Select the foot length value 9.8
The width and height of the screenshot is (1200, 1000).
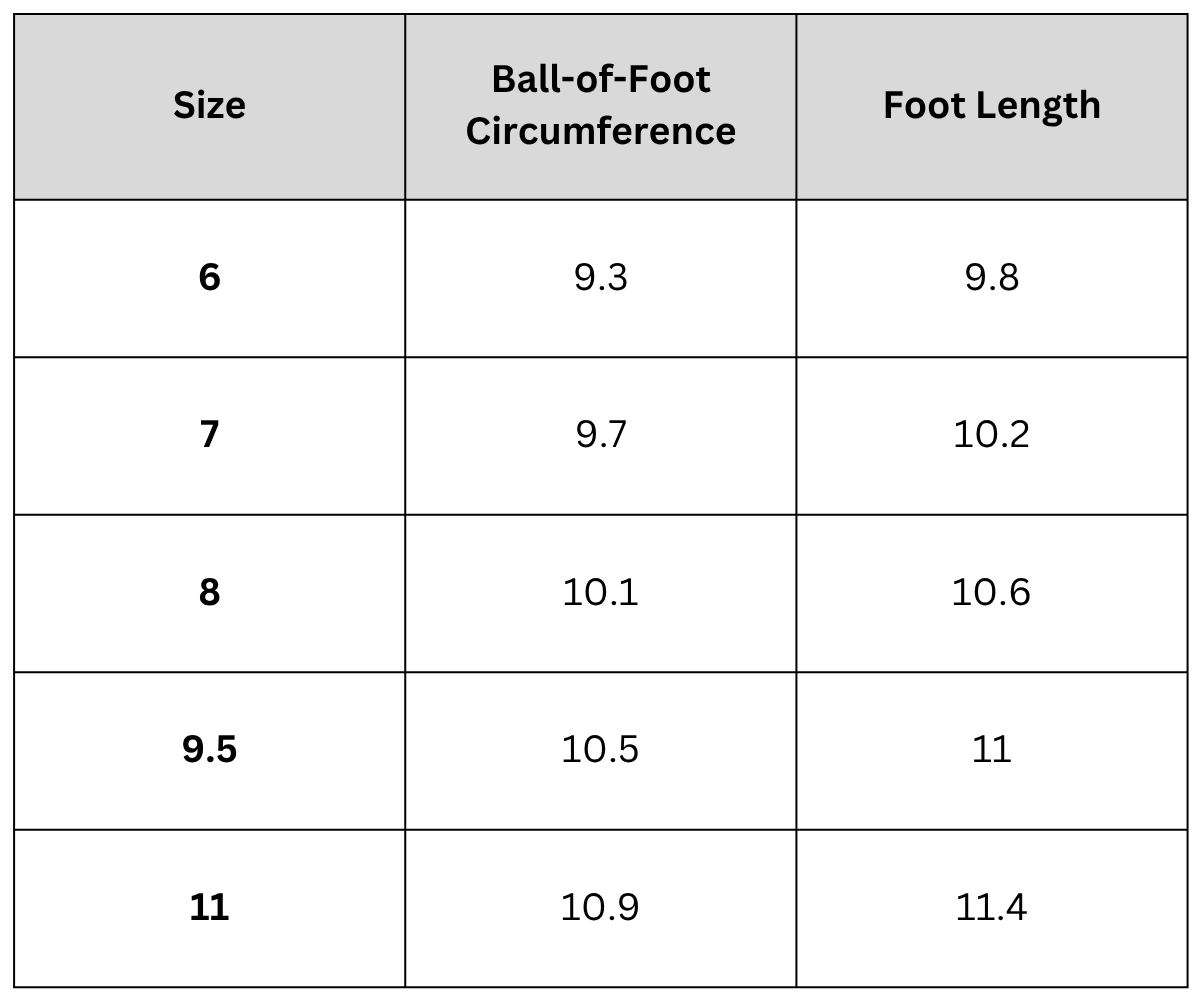pos(992,277)
